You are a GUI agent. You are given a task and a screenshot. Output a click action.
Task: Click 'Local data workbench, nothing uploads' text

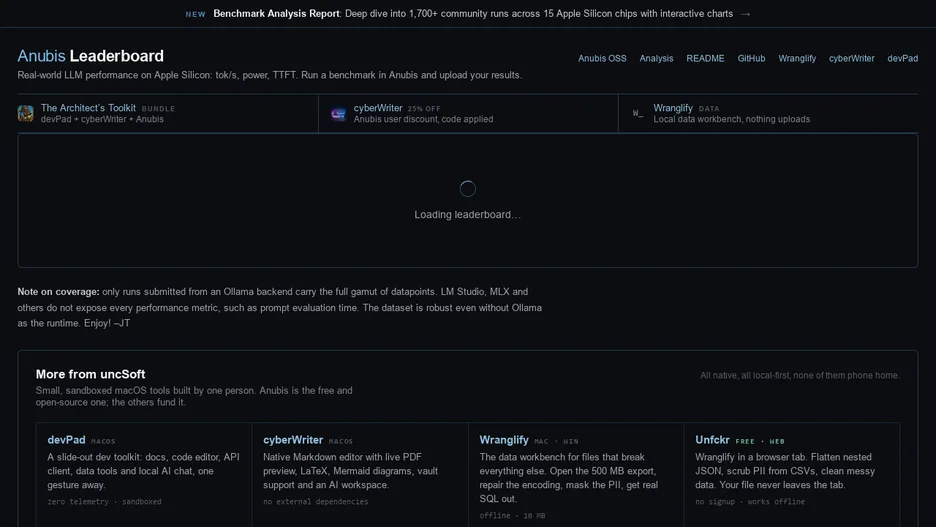click(731, 119)
